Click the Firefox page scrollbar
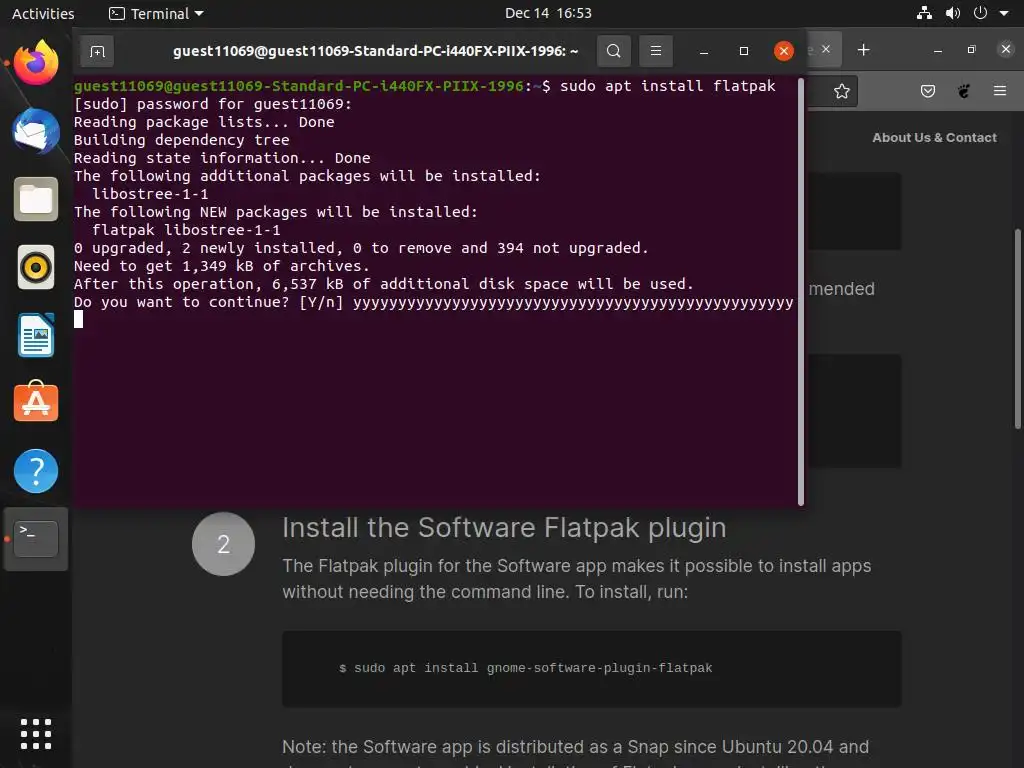 click(1017, 329)
